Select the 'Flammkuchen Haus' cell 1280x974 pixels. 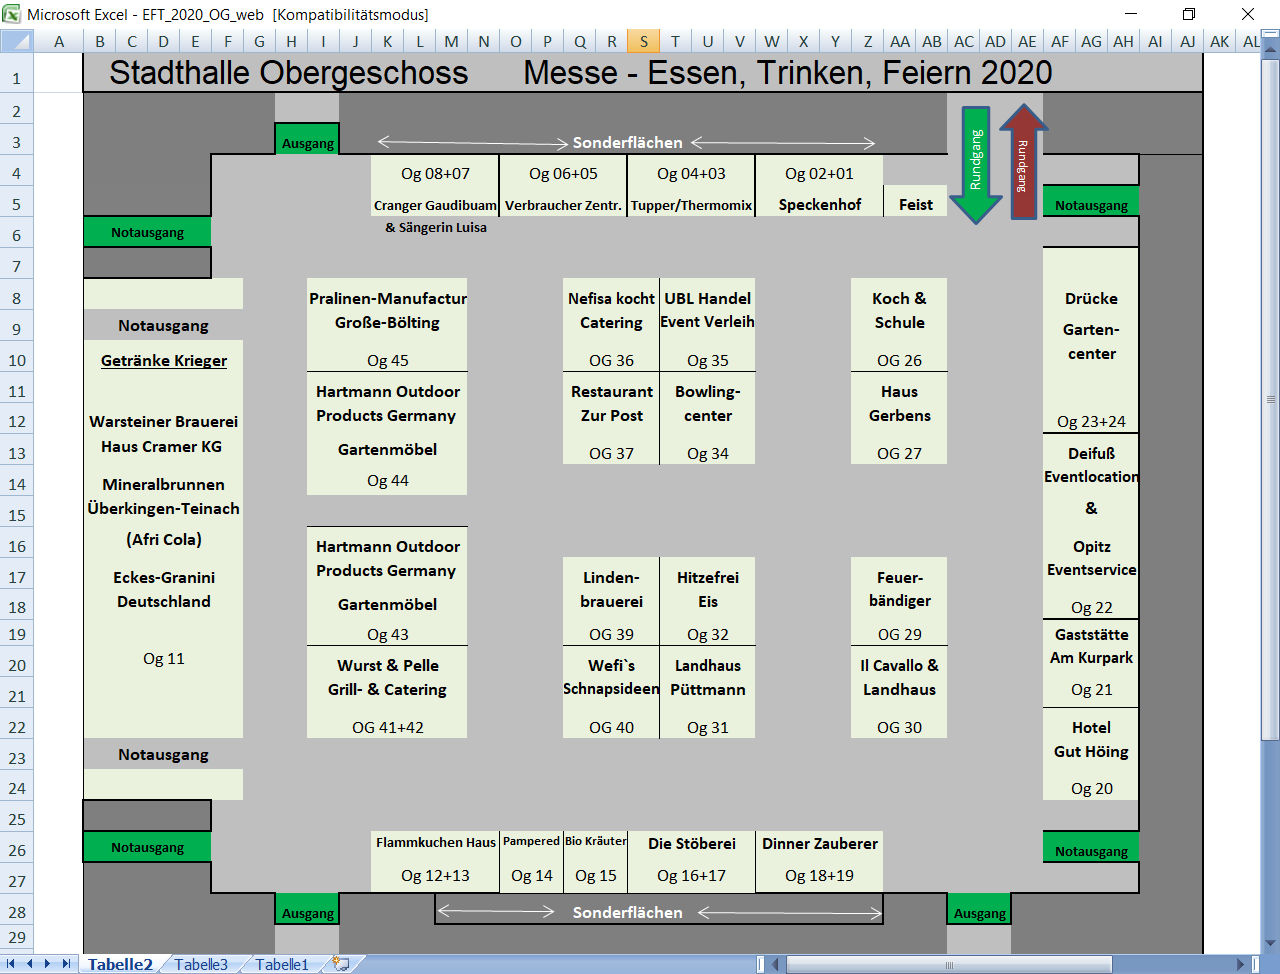click(x=436, y=843)
